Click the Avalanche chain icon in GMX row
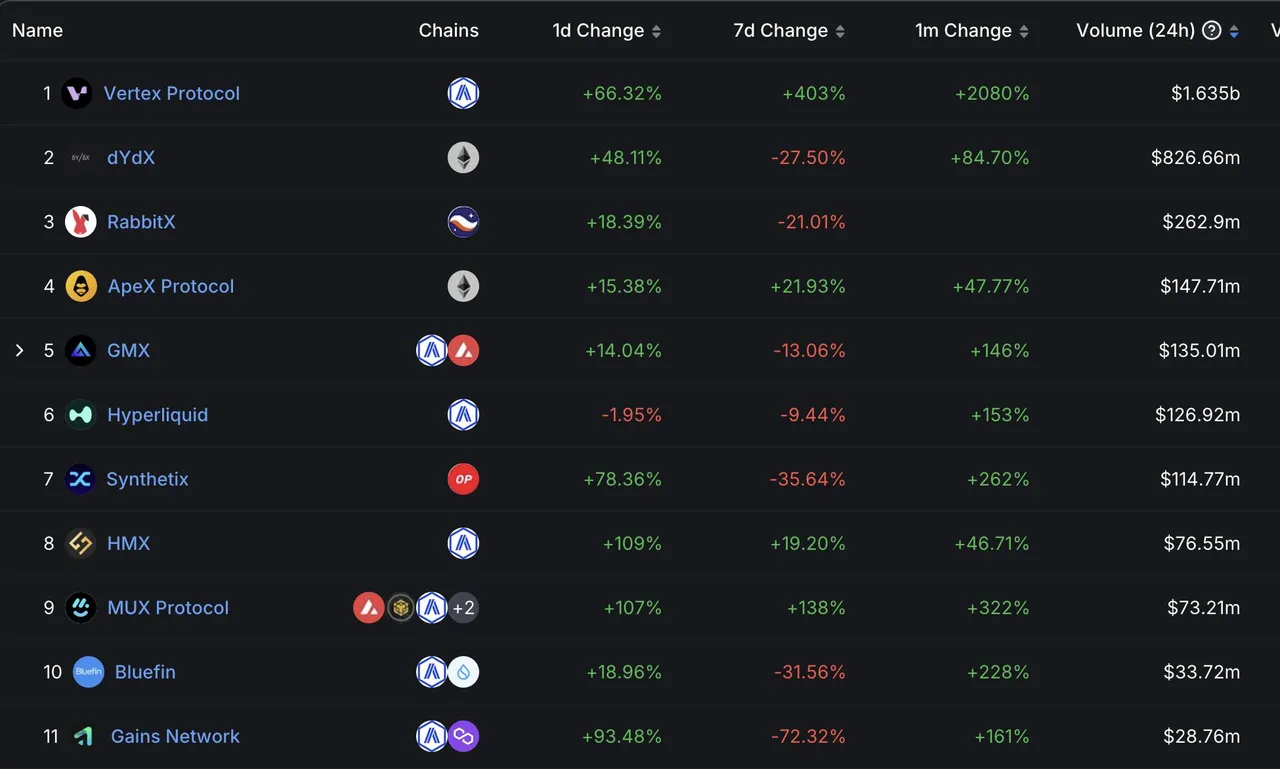Image resolution: width=1280 pixels, height=769 pixels. [x=463, y=351]
